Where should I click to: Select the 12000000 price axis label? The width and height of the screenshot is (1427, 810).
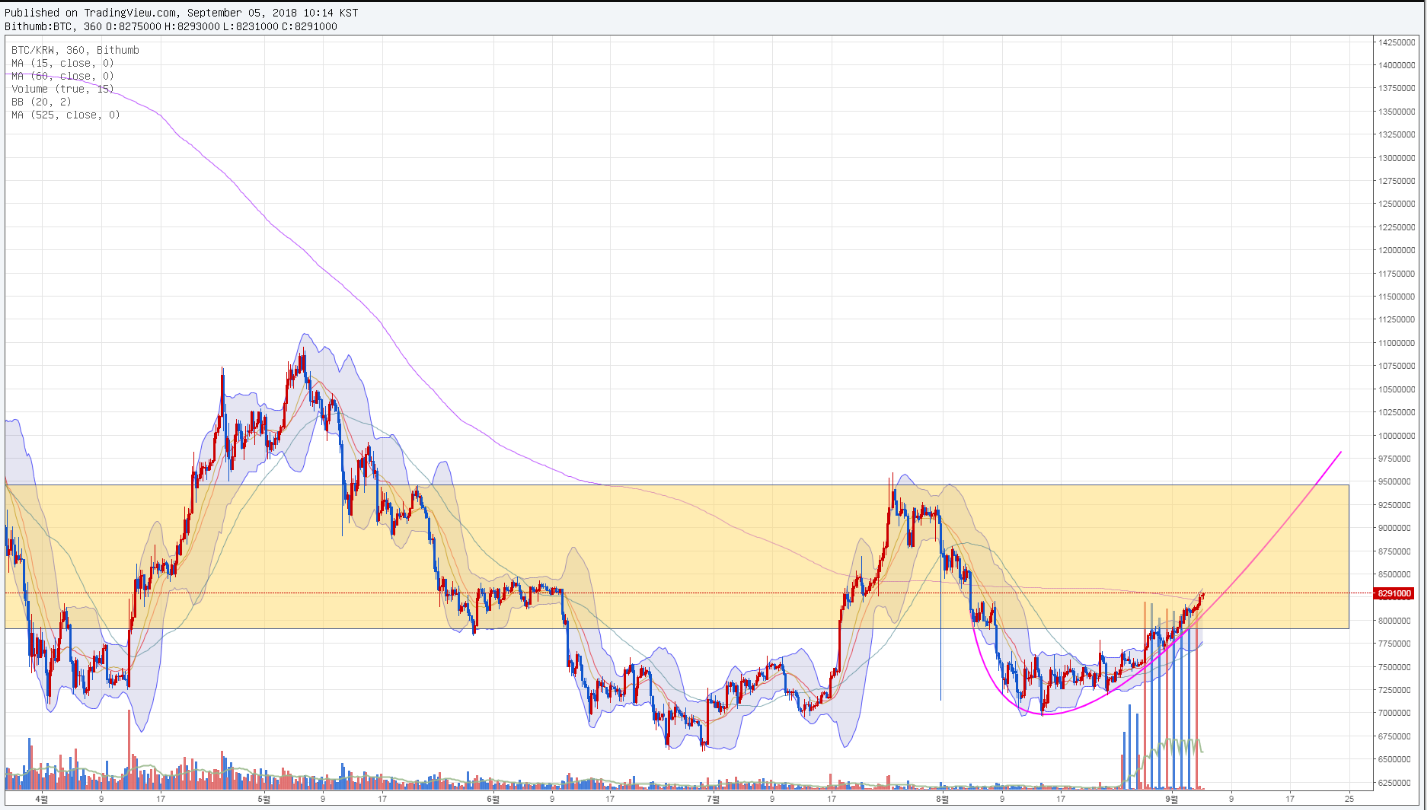pyautogui.click(x=1397, y=250)
